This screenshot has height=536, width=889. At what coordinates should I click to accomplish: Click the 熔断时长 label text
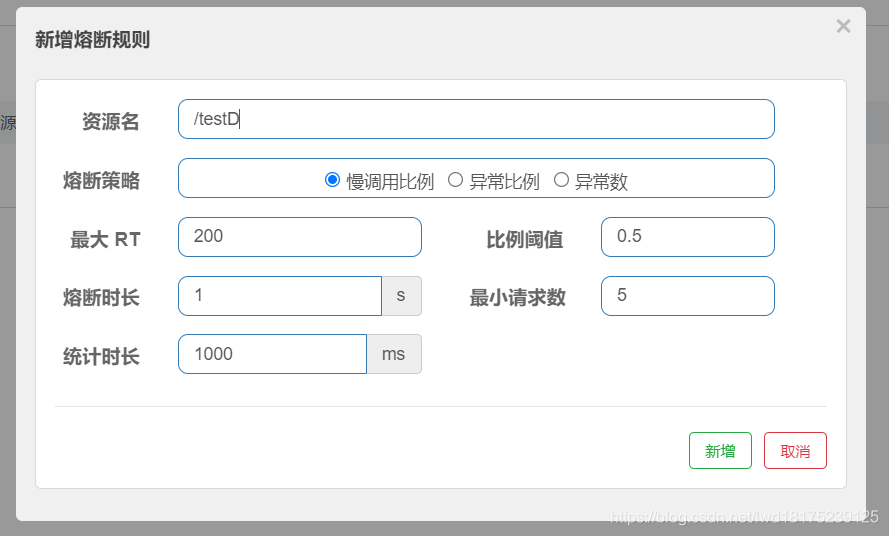click(101, 297)
